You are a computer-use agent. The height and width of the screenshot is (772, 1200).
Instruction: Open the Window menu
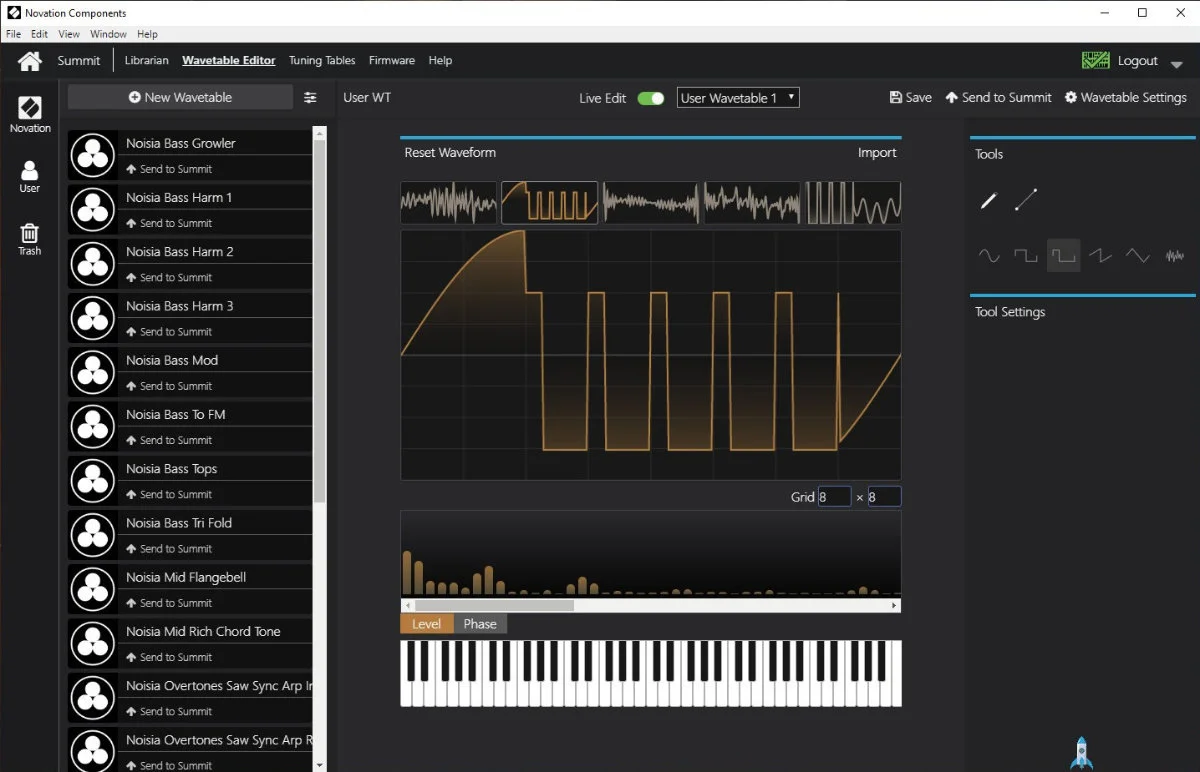[109, 34]
